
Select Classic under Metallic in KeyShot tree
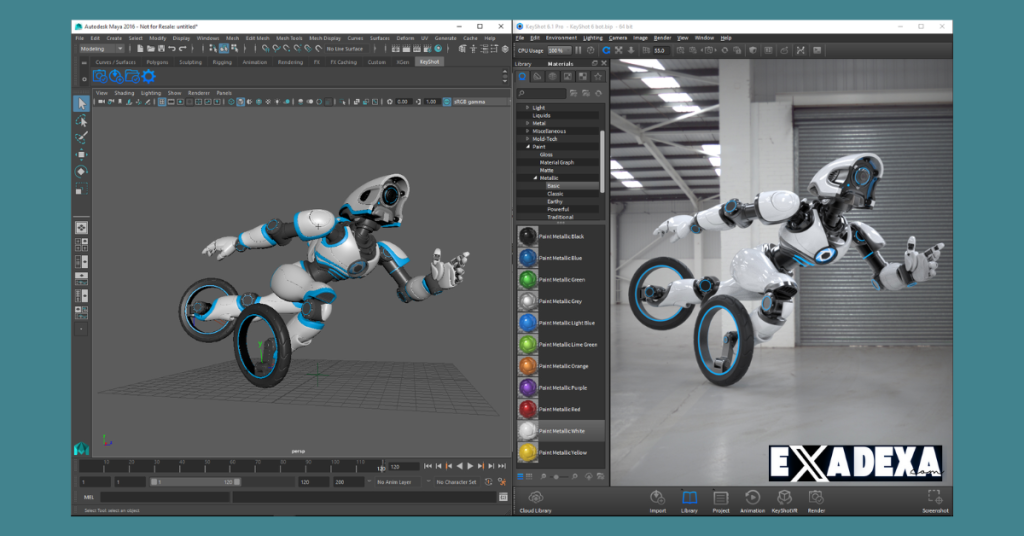555,193
